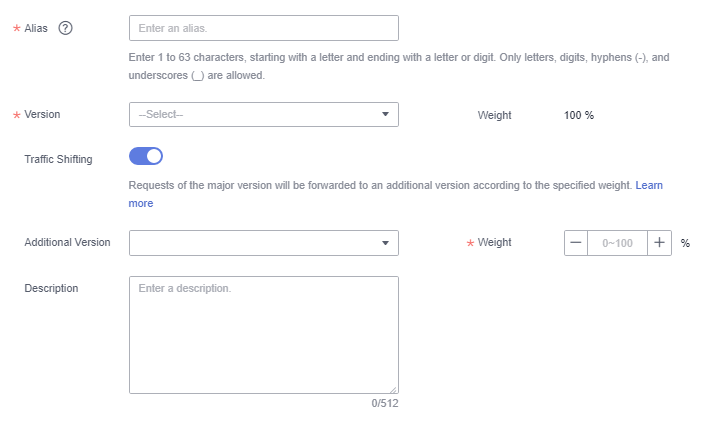Screen dimensions: 719x427
Task: Open the Version select dropdown
Action: (264, 114)
